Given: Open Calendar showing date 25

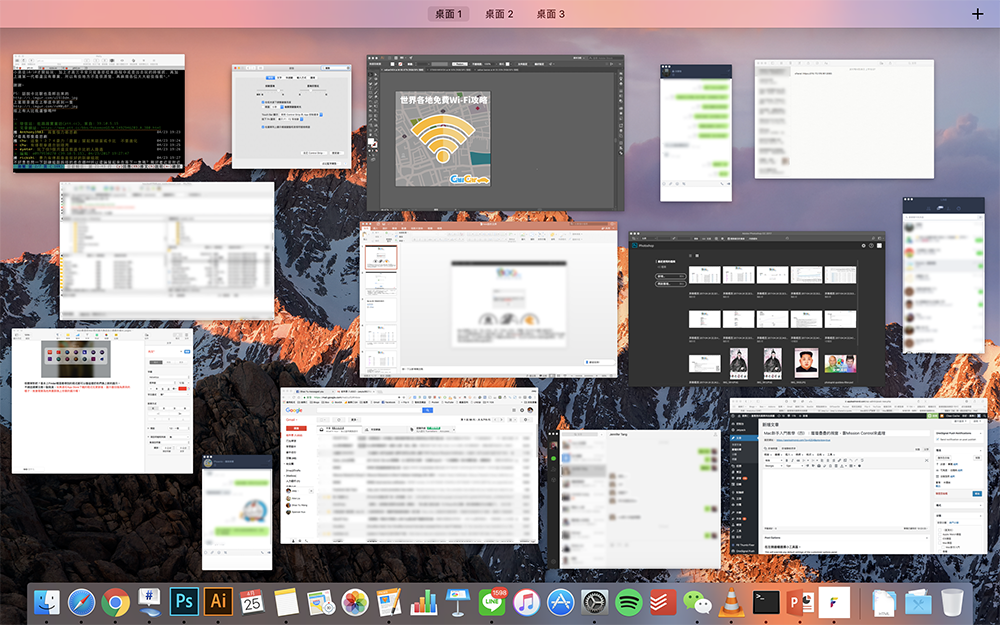Looking at the screenshot, I should pos(252,602).
